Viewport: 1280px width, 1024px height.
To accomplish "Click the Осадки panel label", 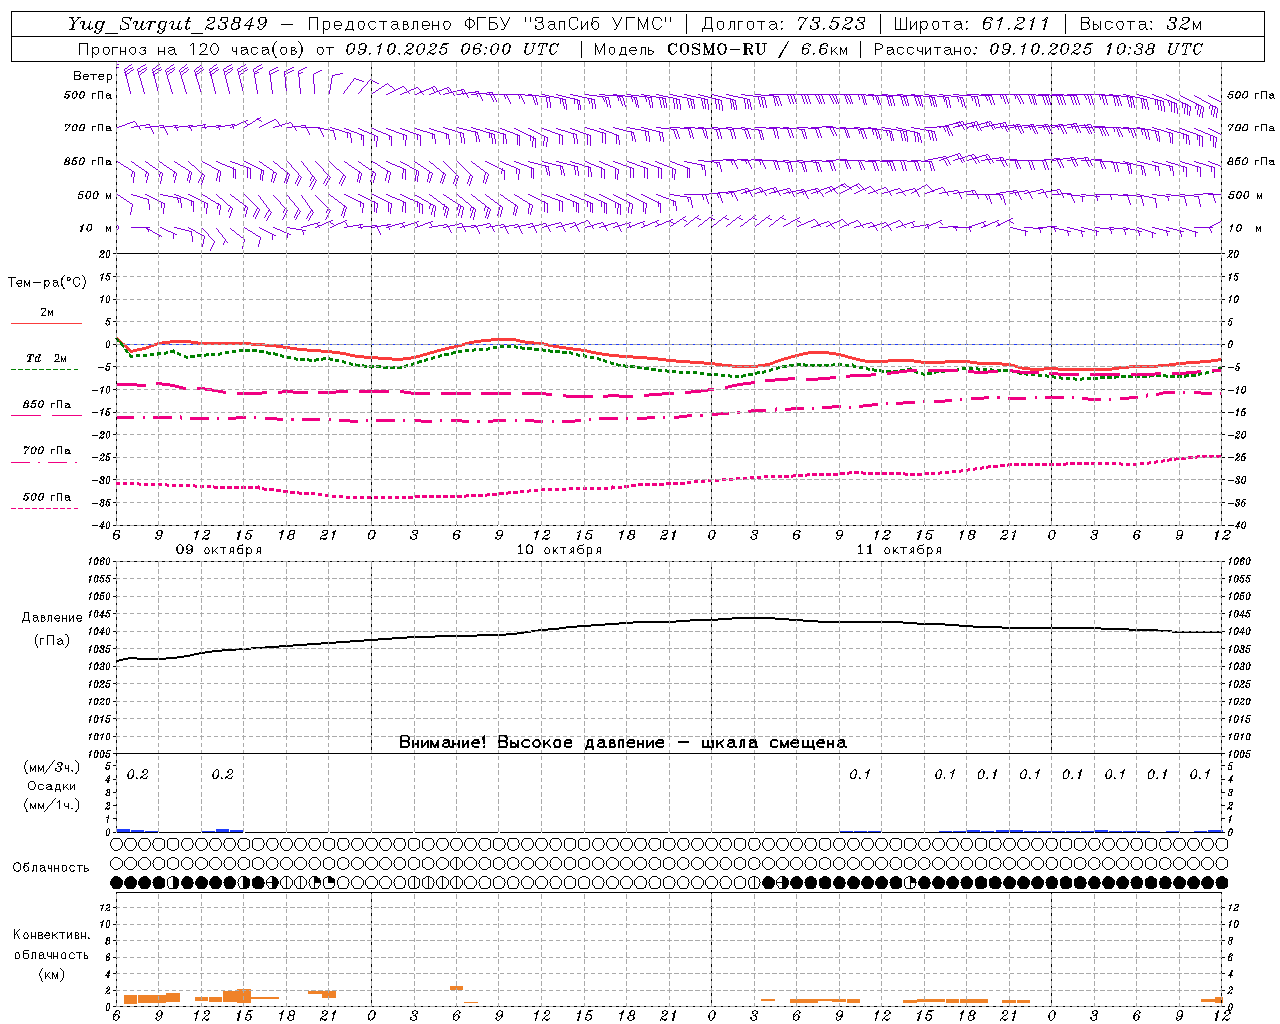I will click(52, 787).
